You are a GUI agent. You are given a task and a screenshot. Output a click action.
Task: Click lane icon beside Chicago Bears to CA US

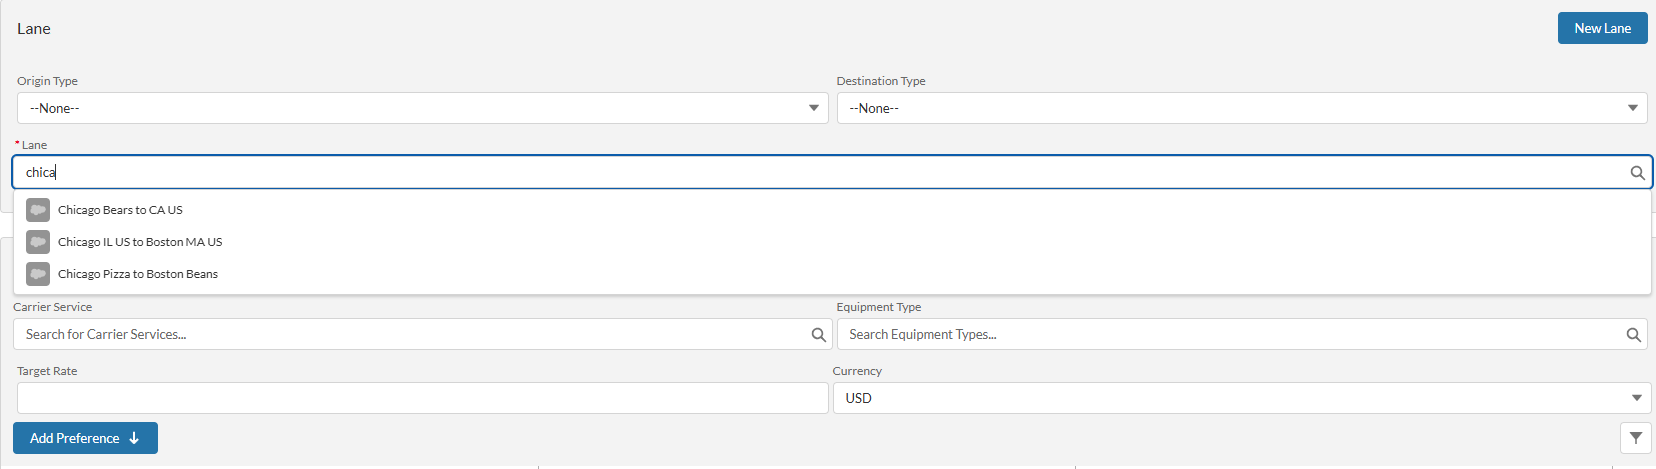38,210
